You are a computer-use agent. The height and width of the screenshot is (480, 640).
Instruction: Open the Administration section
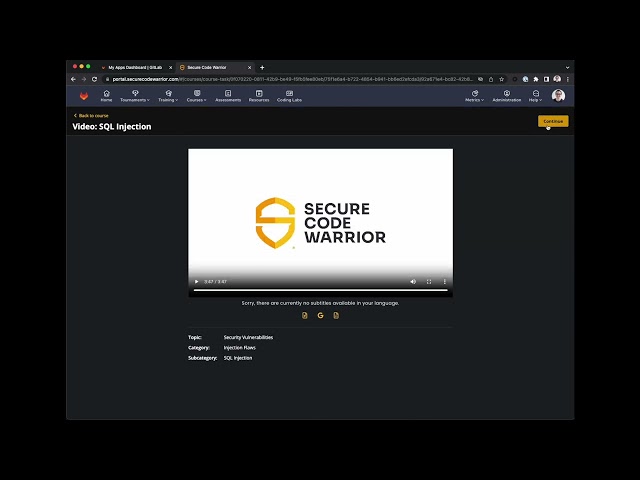[x=507, y=96]
